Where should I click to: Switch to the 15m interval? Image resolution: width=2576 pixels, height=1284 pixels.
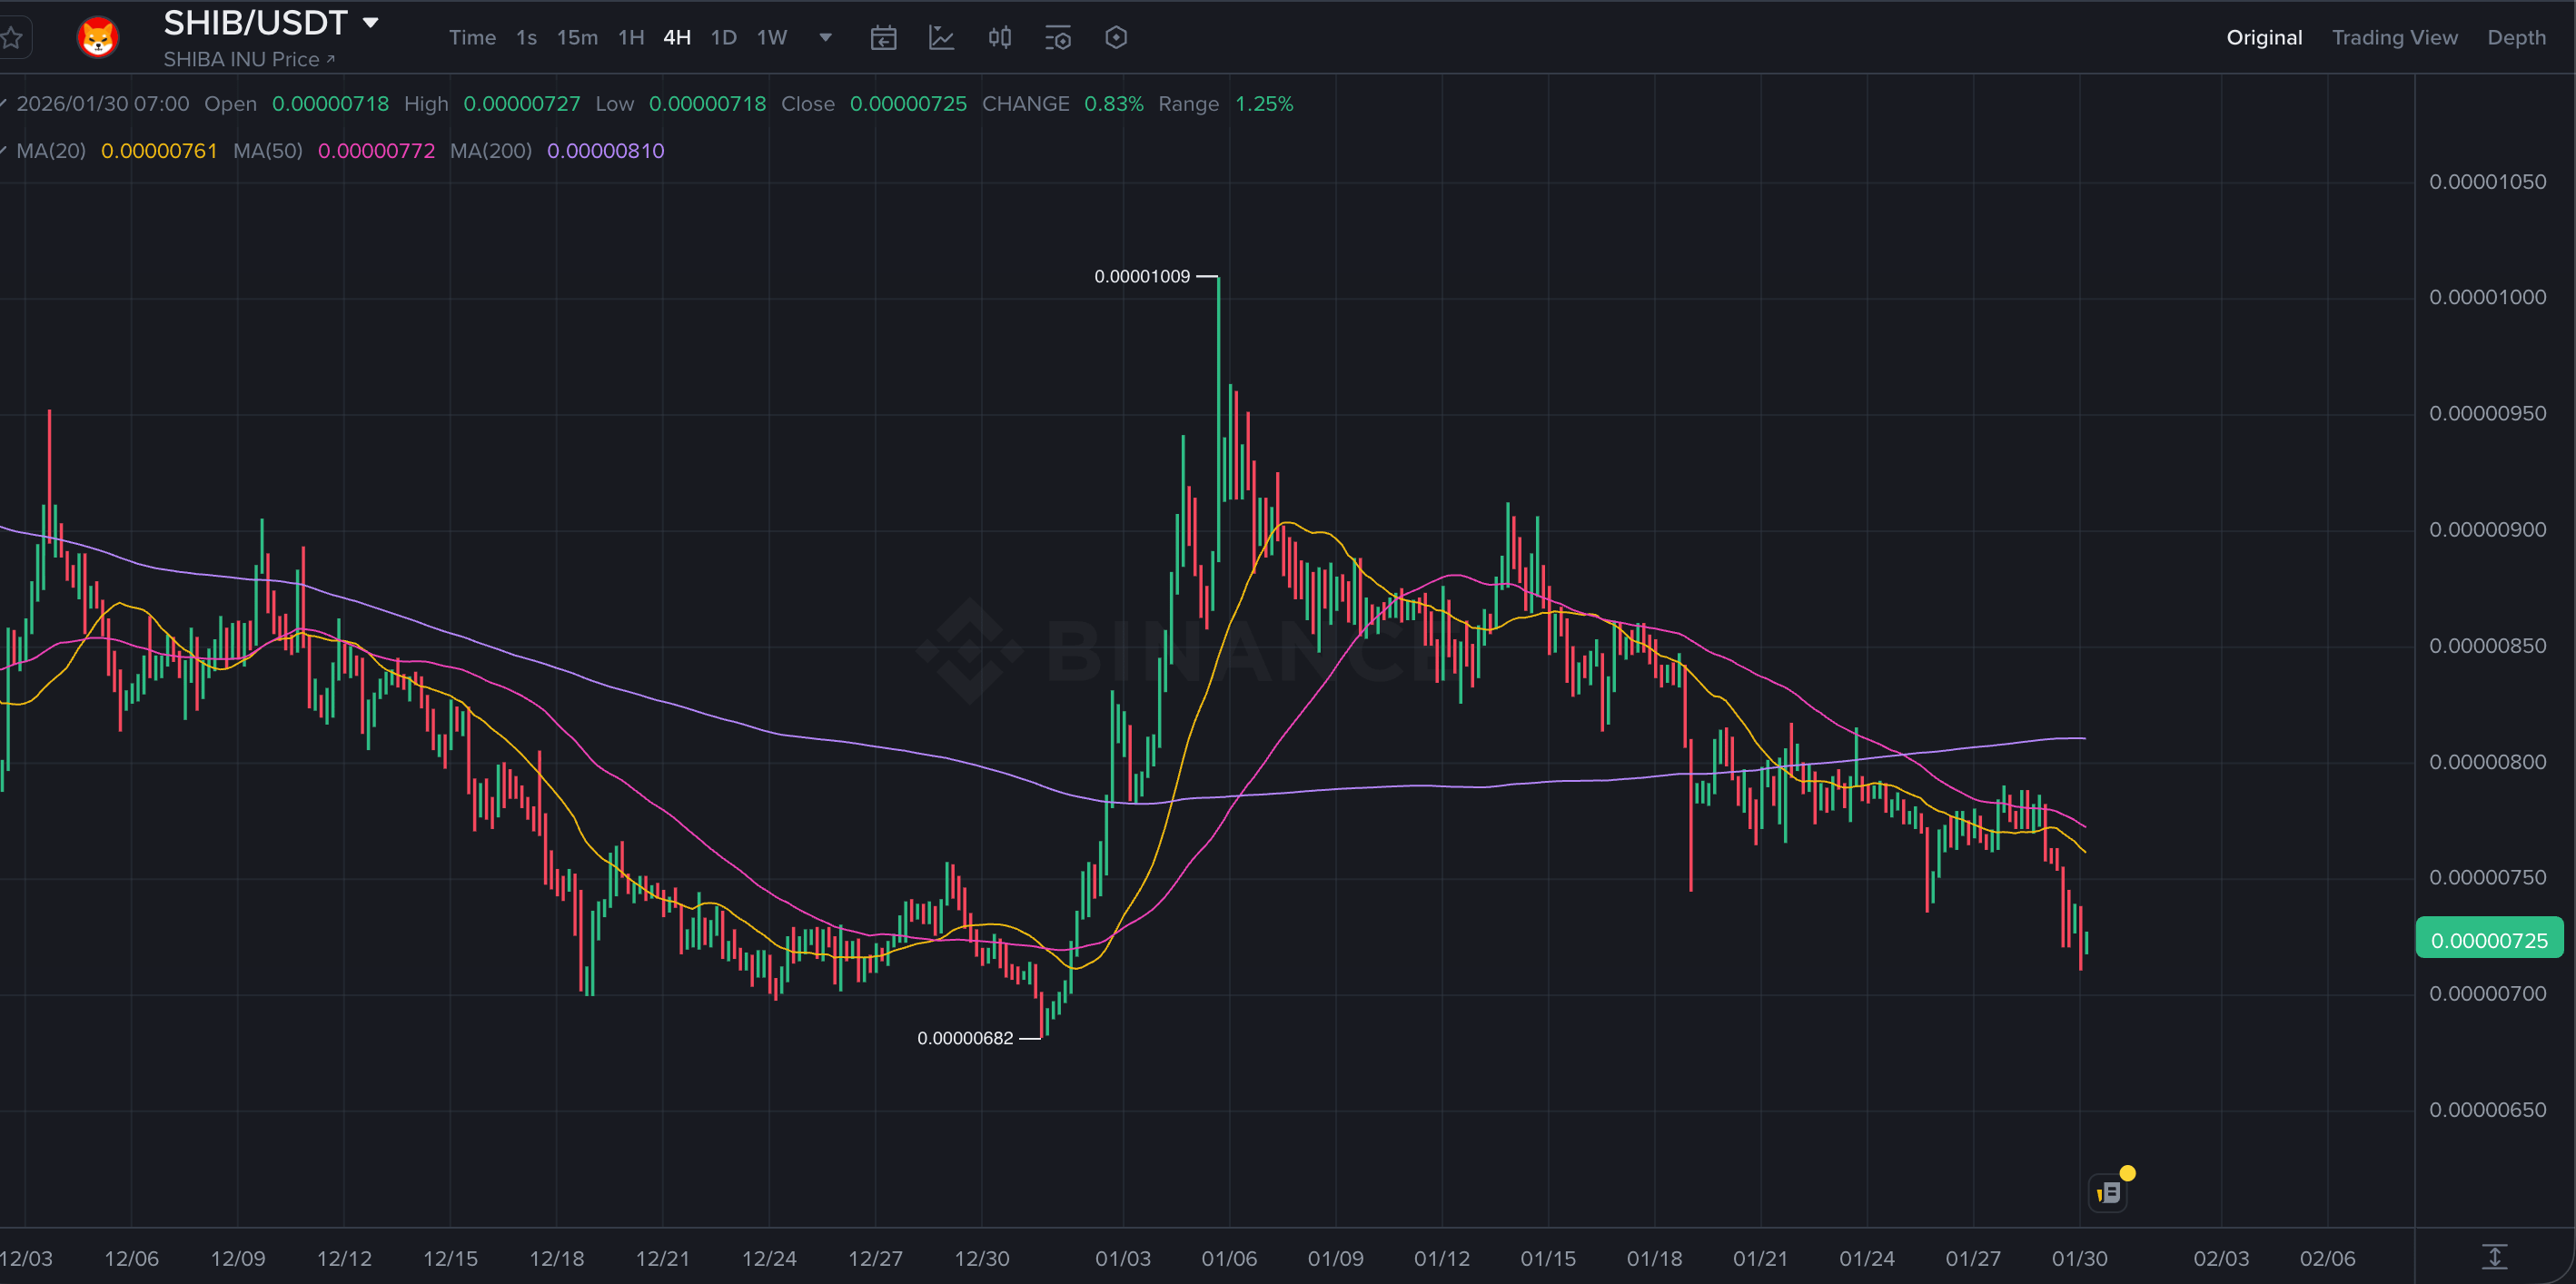click(x=577, y=38)
